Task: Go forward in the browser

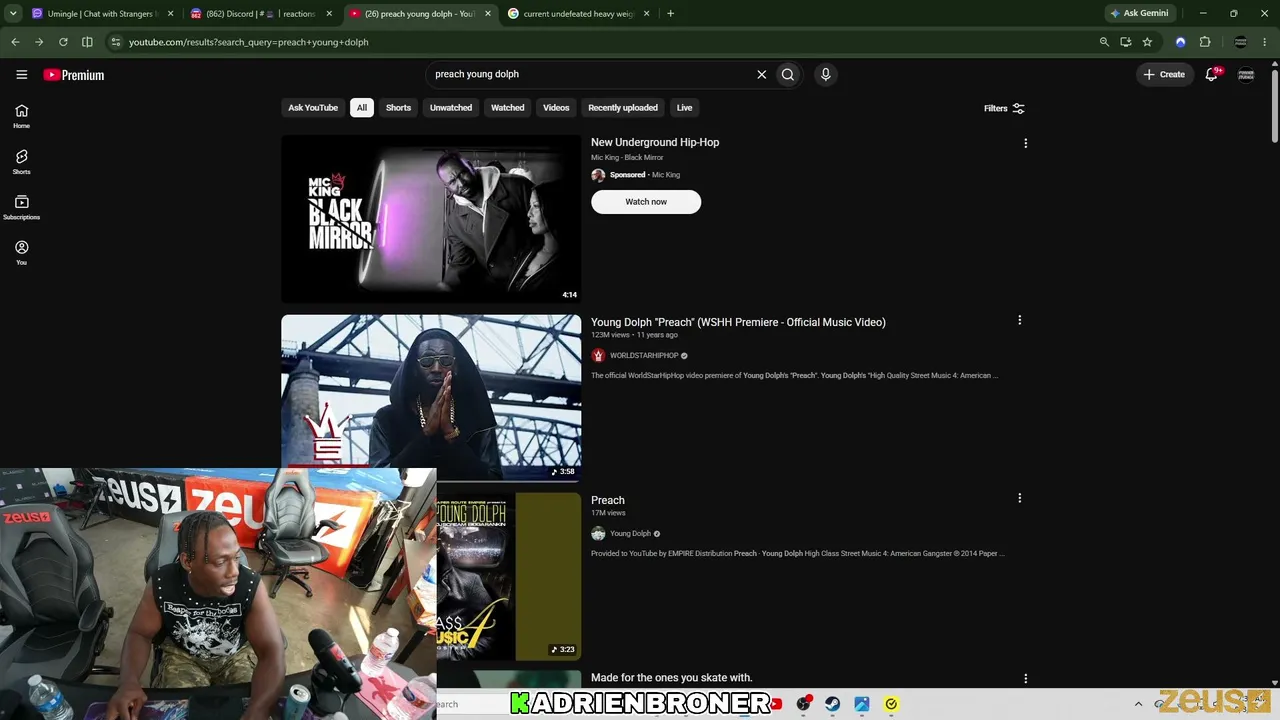Action: click(39, 42)
